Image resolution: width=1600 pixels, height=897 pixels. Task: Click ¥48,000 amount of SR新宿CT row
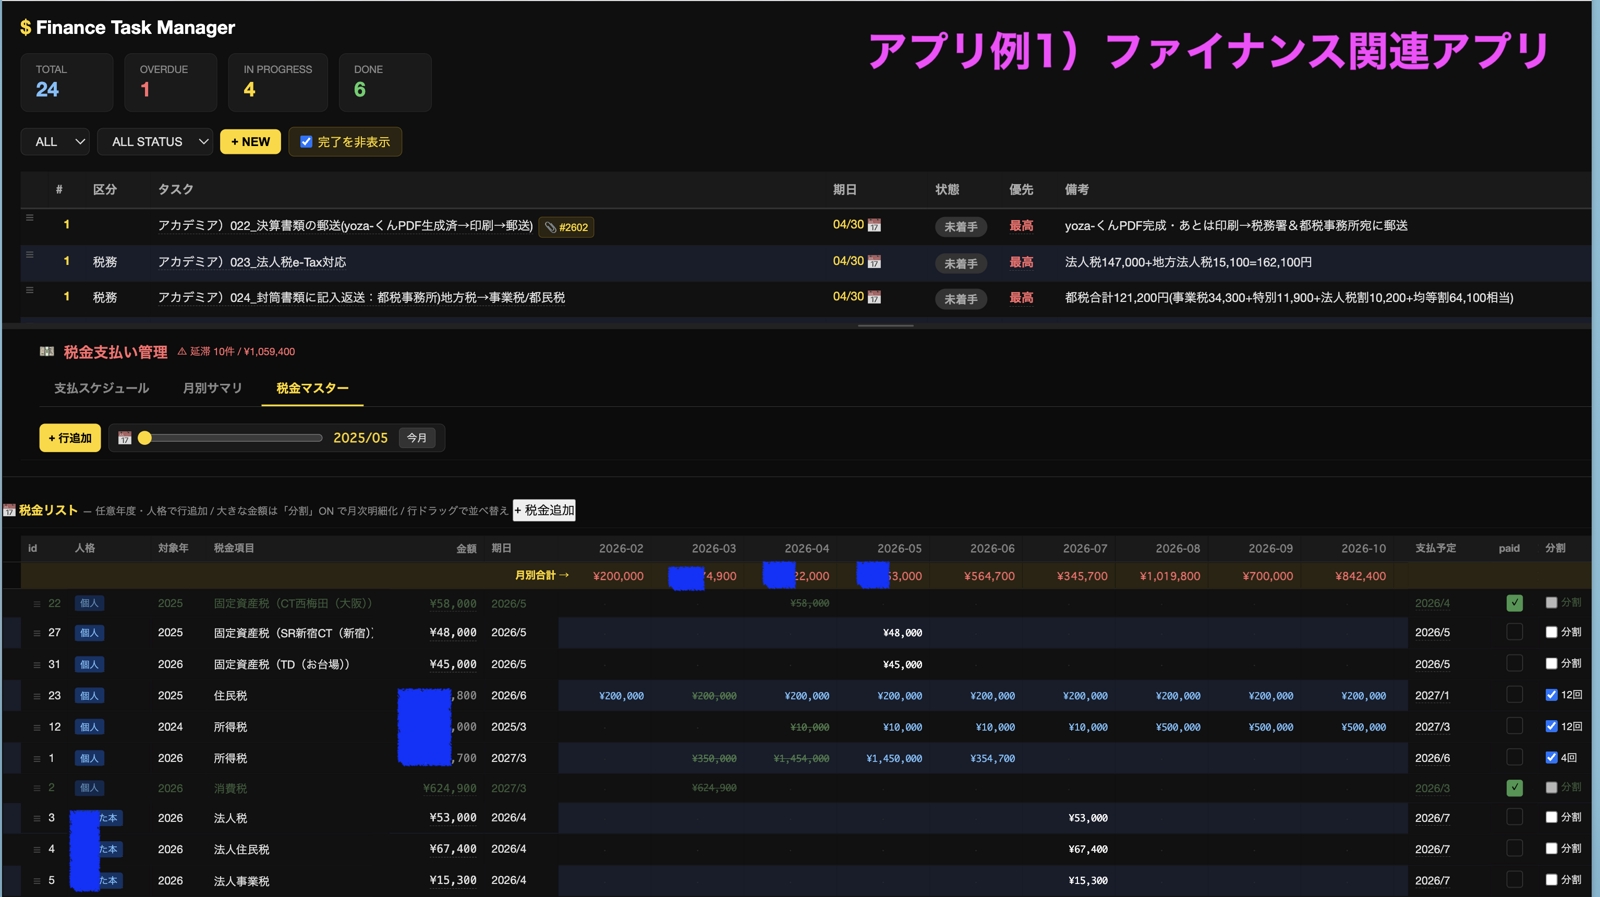click(453, 633)
